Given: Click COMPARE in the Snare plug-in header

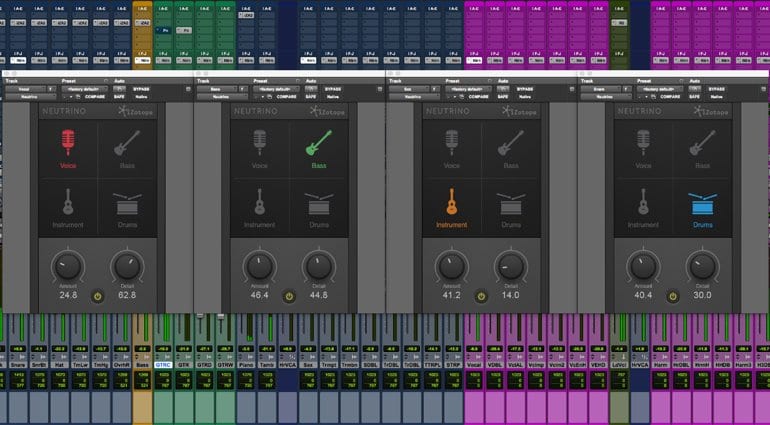Looking at the screenshot, I should click(x=670, y=97).
